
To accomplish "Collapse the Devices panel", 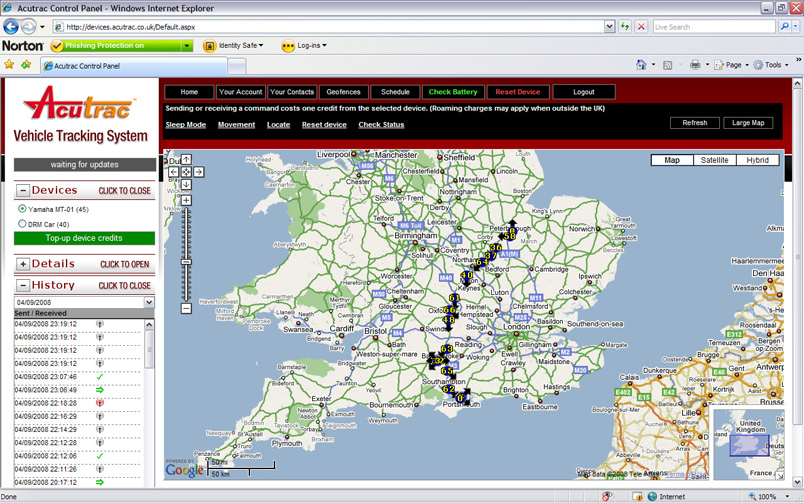I will [x=23, y=190].
